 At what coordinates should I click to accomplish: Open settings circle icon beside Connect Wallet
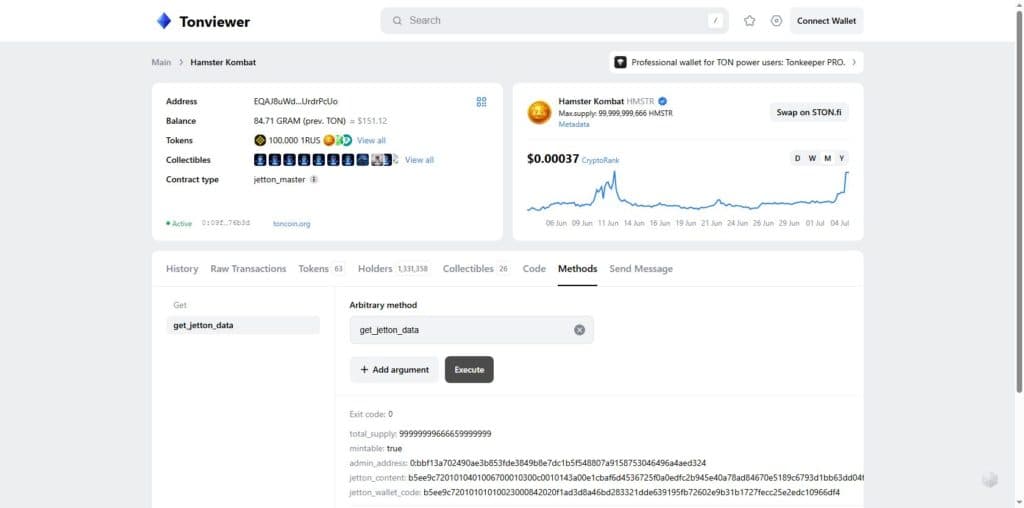click(776, 21)
